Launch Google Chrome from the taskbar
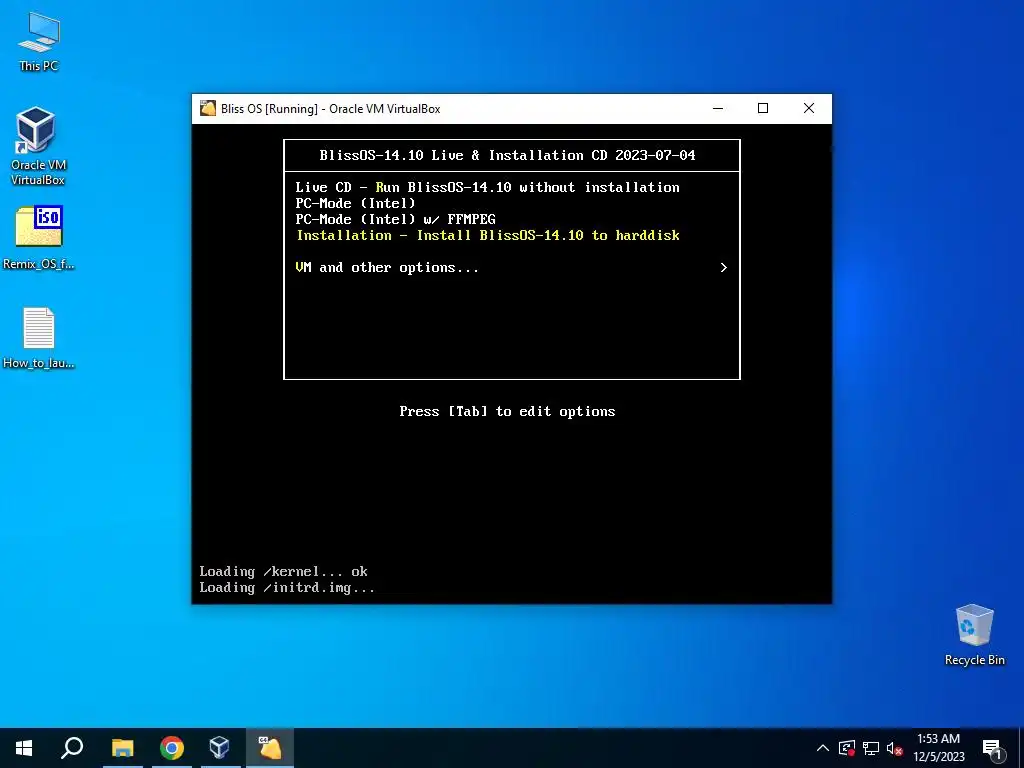The image size is (1024, 768). (x=172, y=748)
